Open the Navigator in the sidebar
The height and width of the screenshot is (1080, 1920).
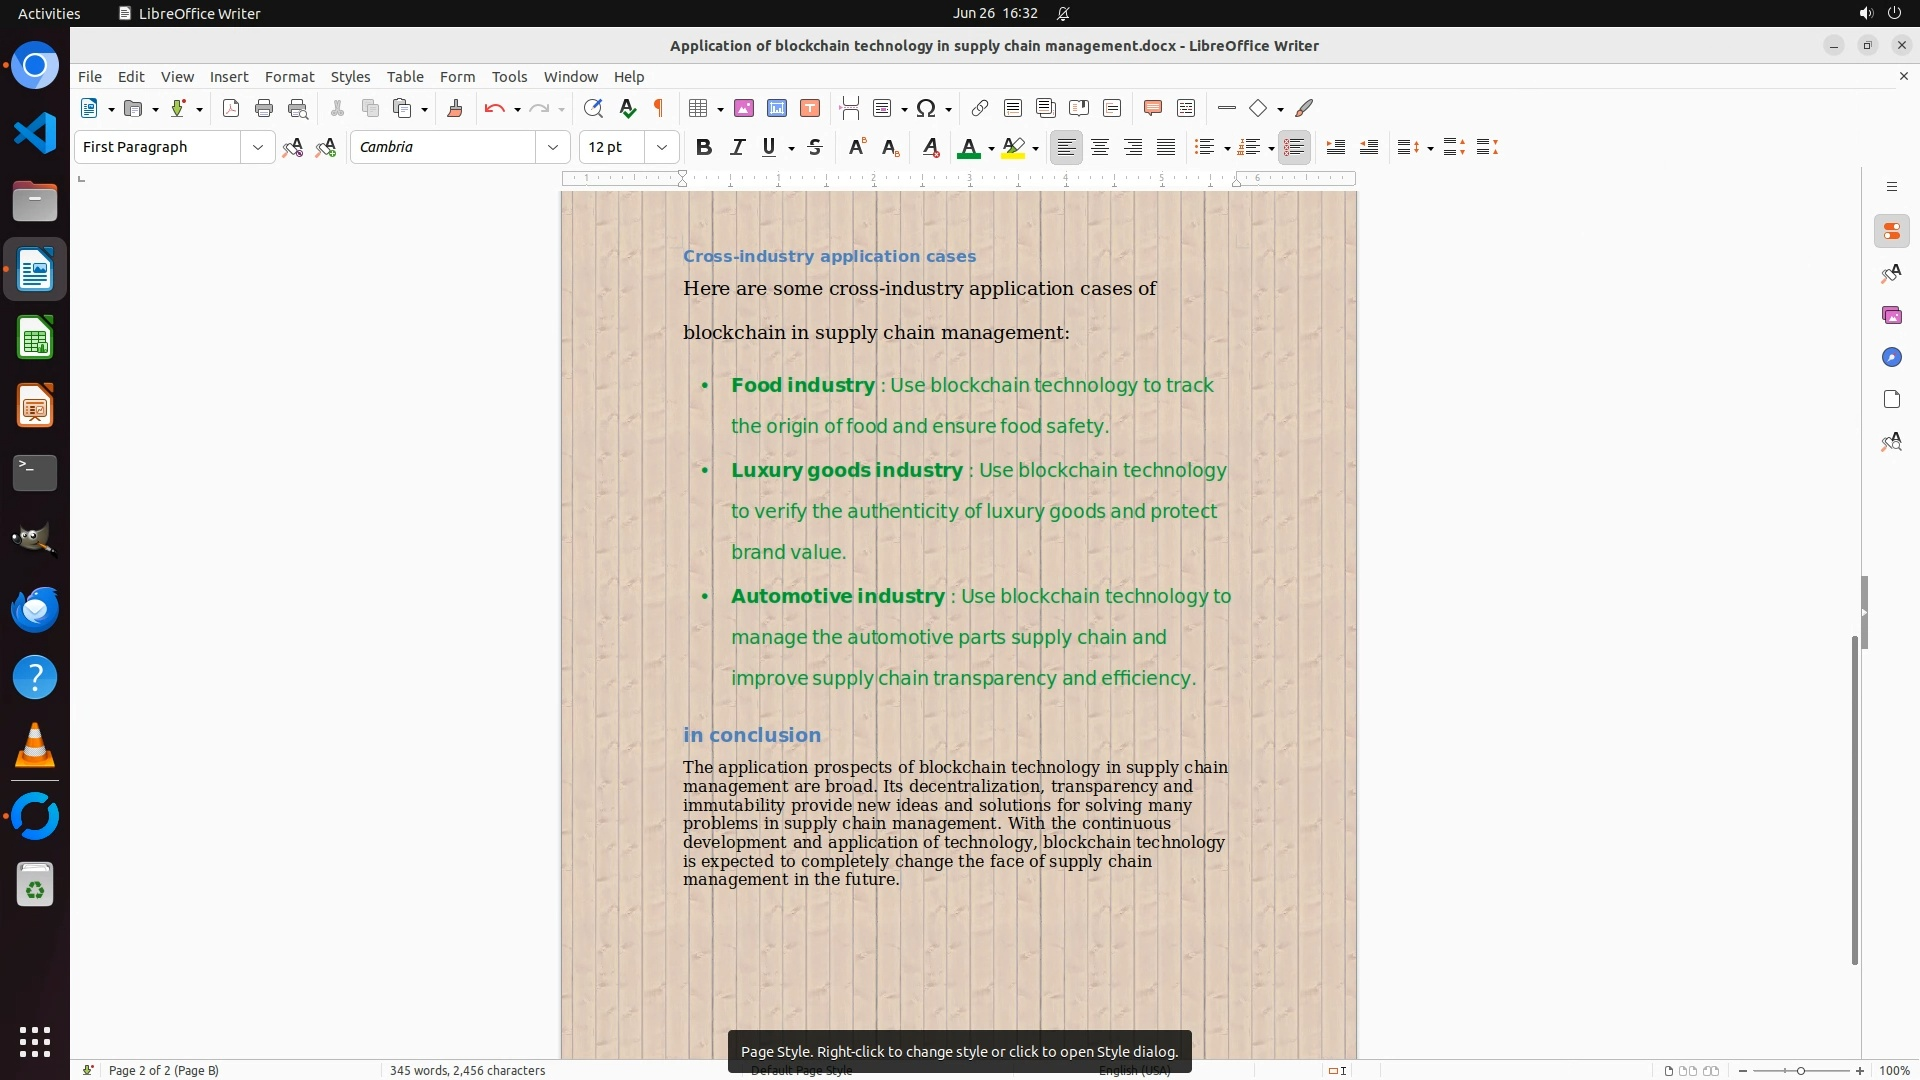(x=1891, y=358)
